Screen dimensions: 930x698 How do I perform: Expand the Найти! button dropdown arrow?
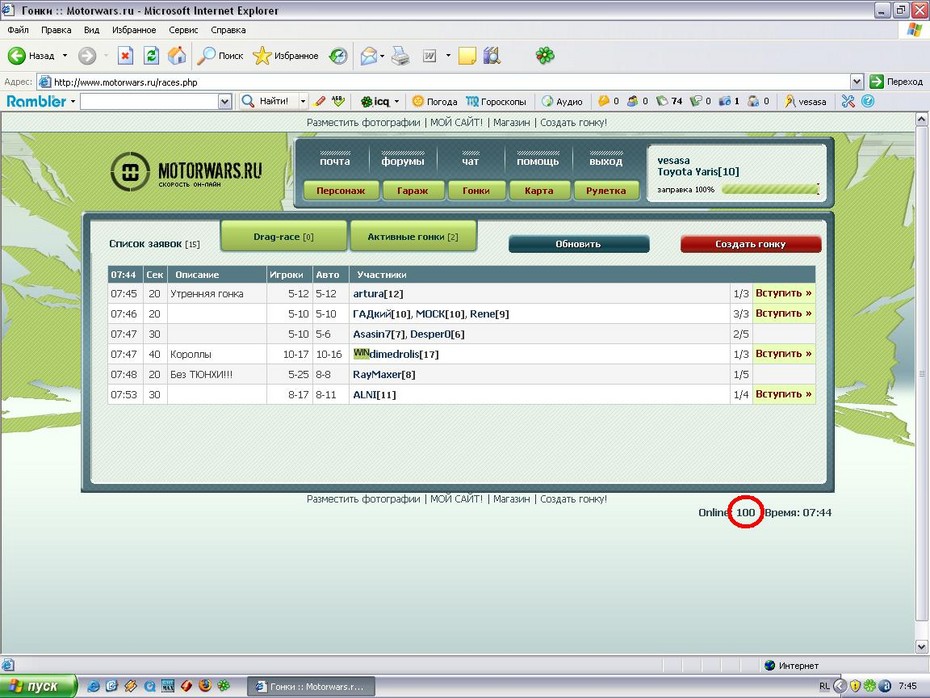coord(303,101)
